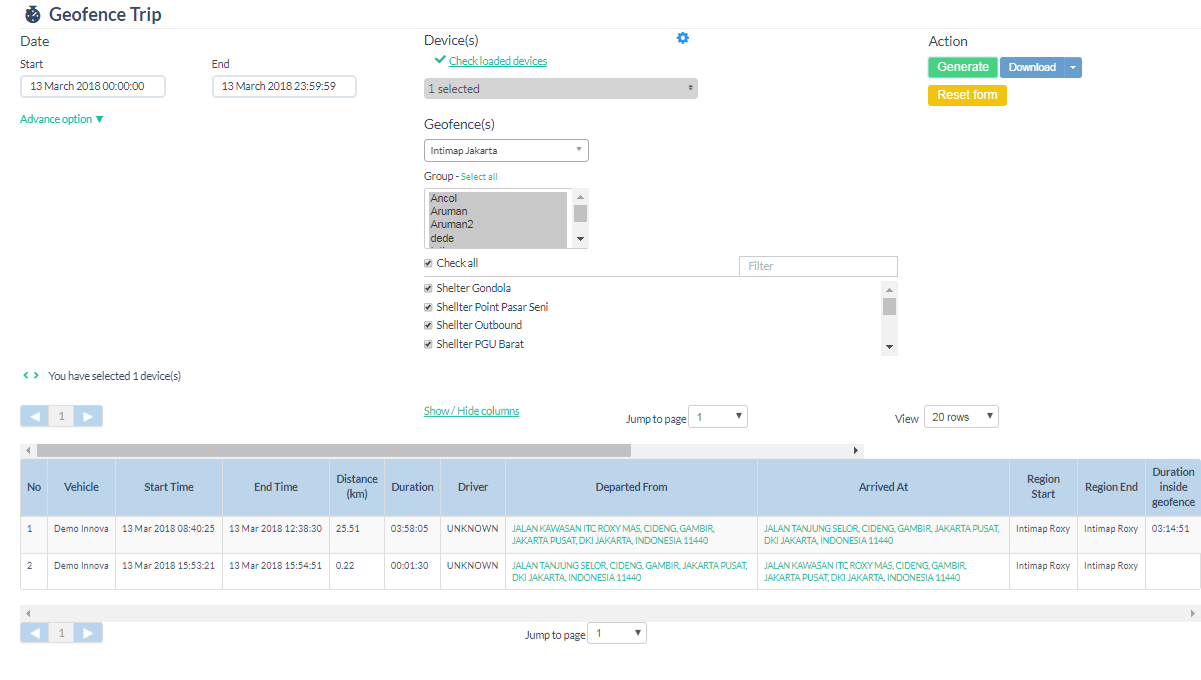Click the Show / Hide columns link
Image resolution: width=1201 pixels, height=680 pixels.
[471, 411]
